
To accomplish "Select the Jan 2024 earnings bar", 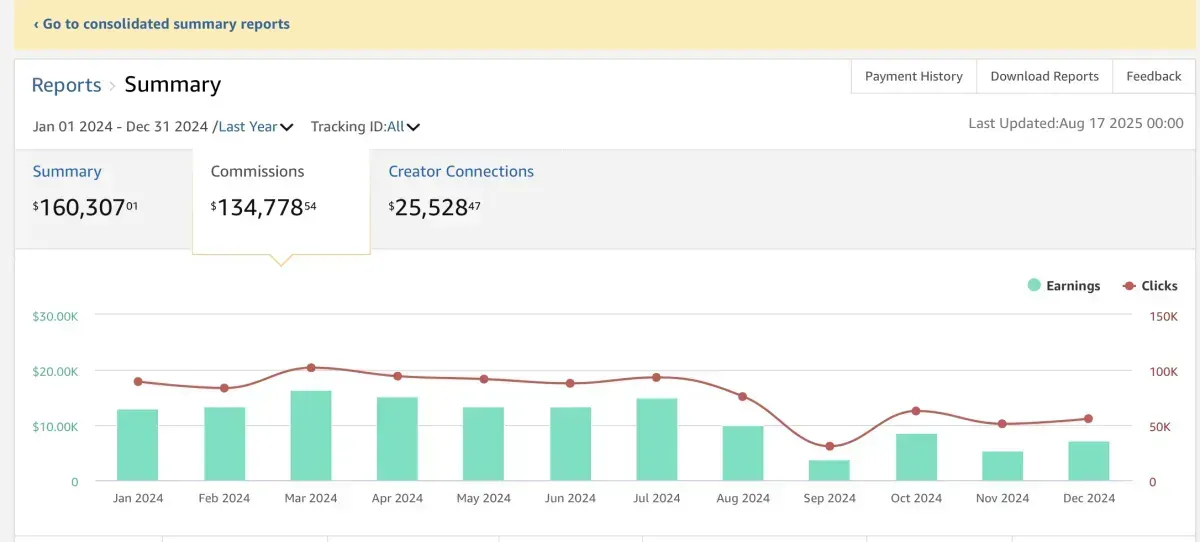I will pos(138,445).
